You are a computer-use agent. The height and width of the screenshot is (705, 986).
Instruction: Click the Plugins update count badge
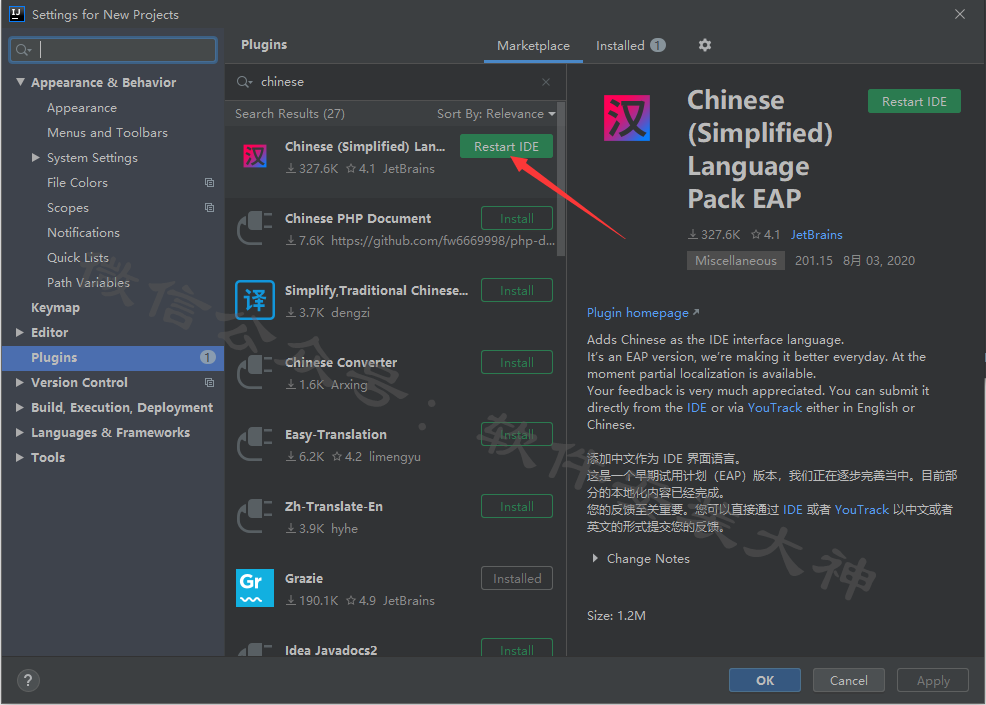click(x=208, y=357)
